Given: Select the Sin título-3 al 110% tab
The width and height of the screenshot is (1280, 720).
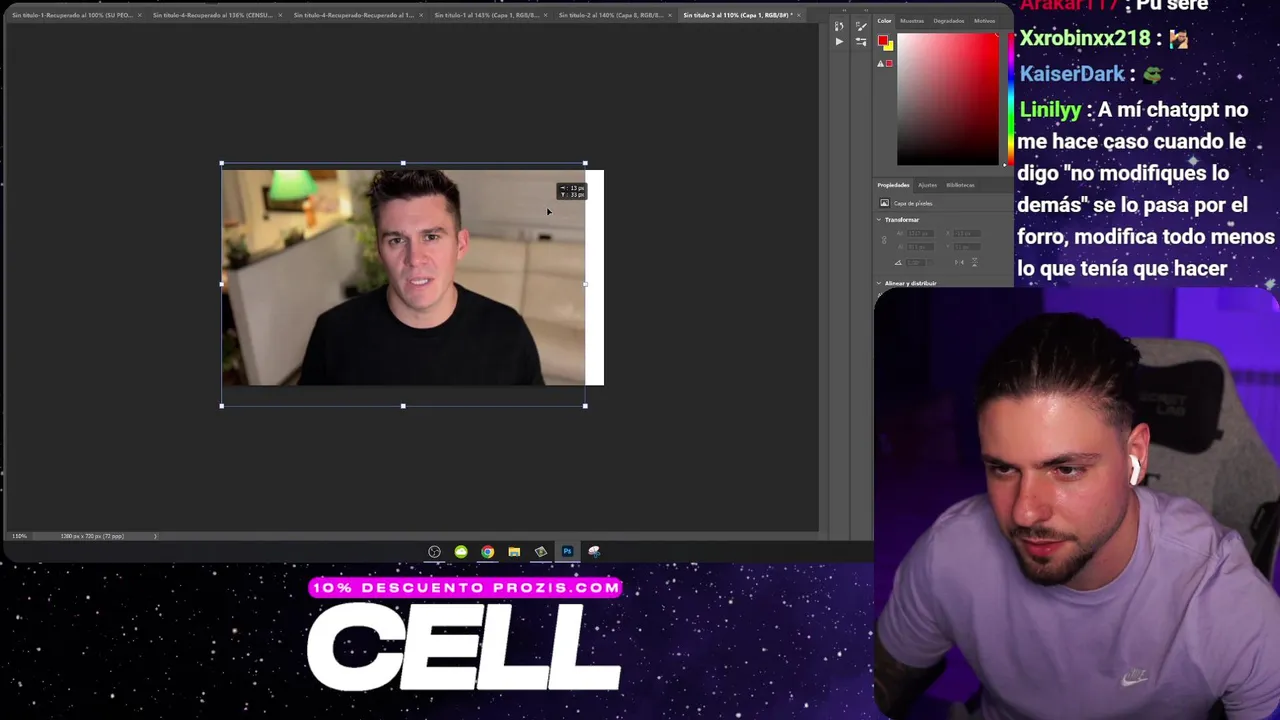Looking at the screenshot, I should (737, 15).
